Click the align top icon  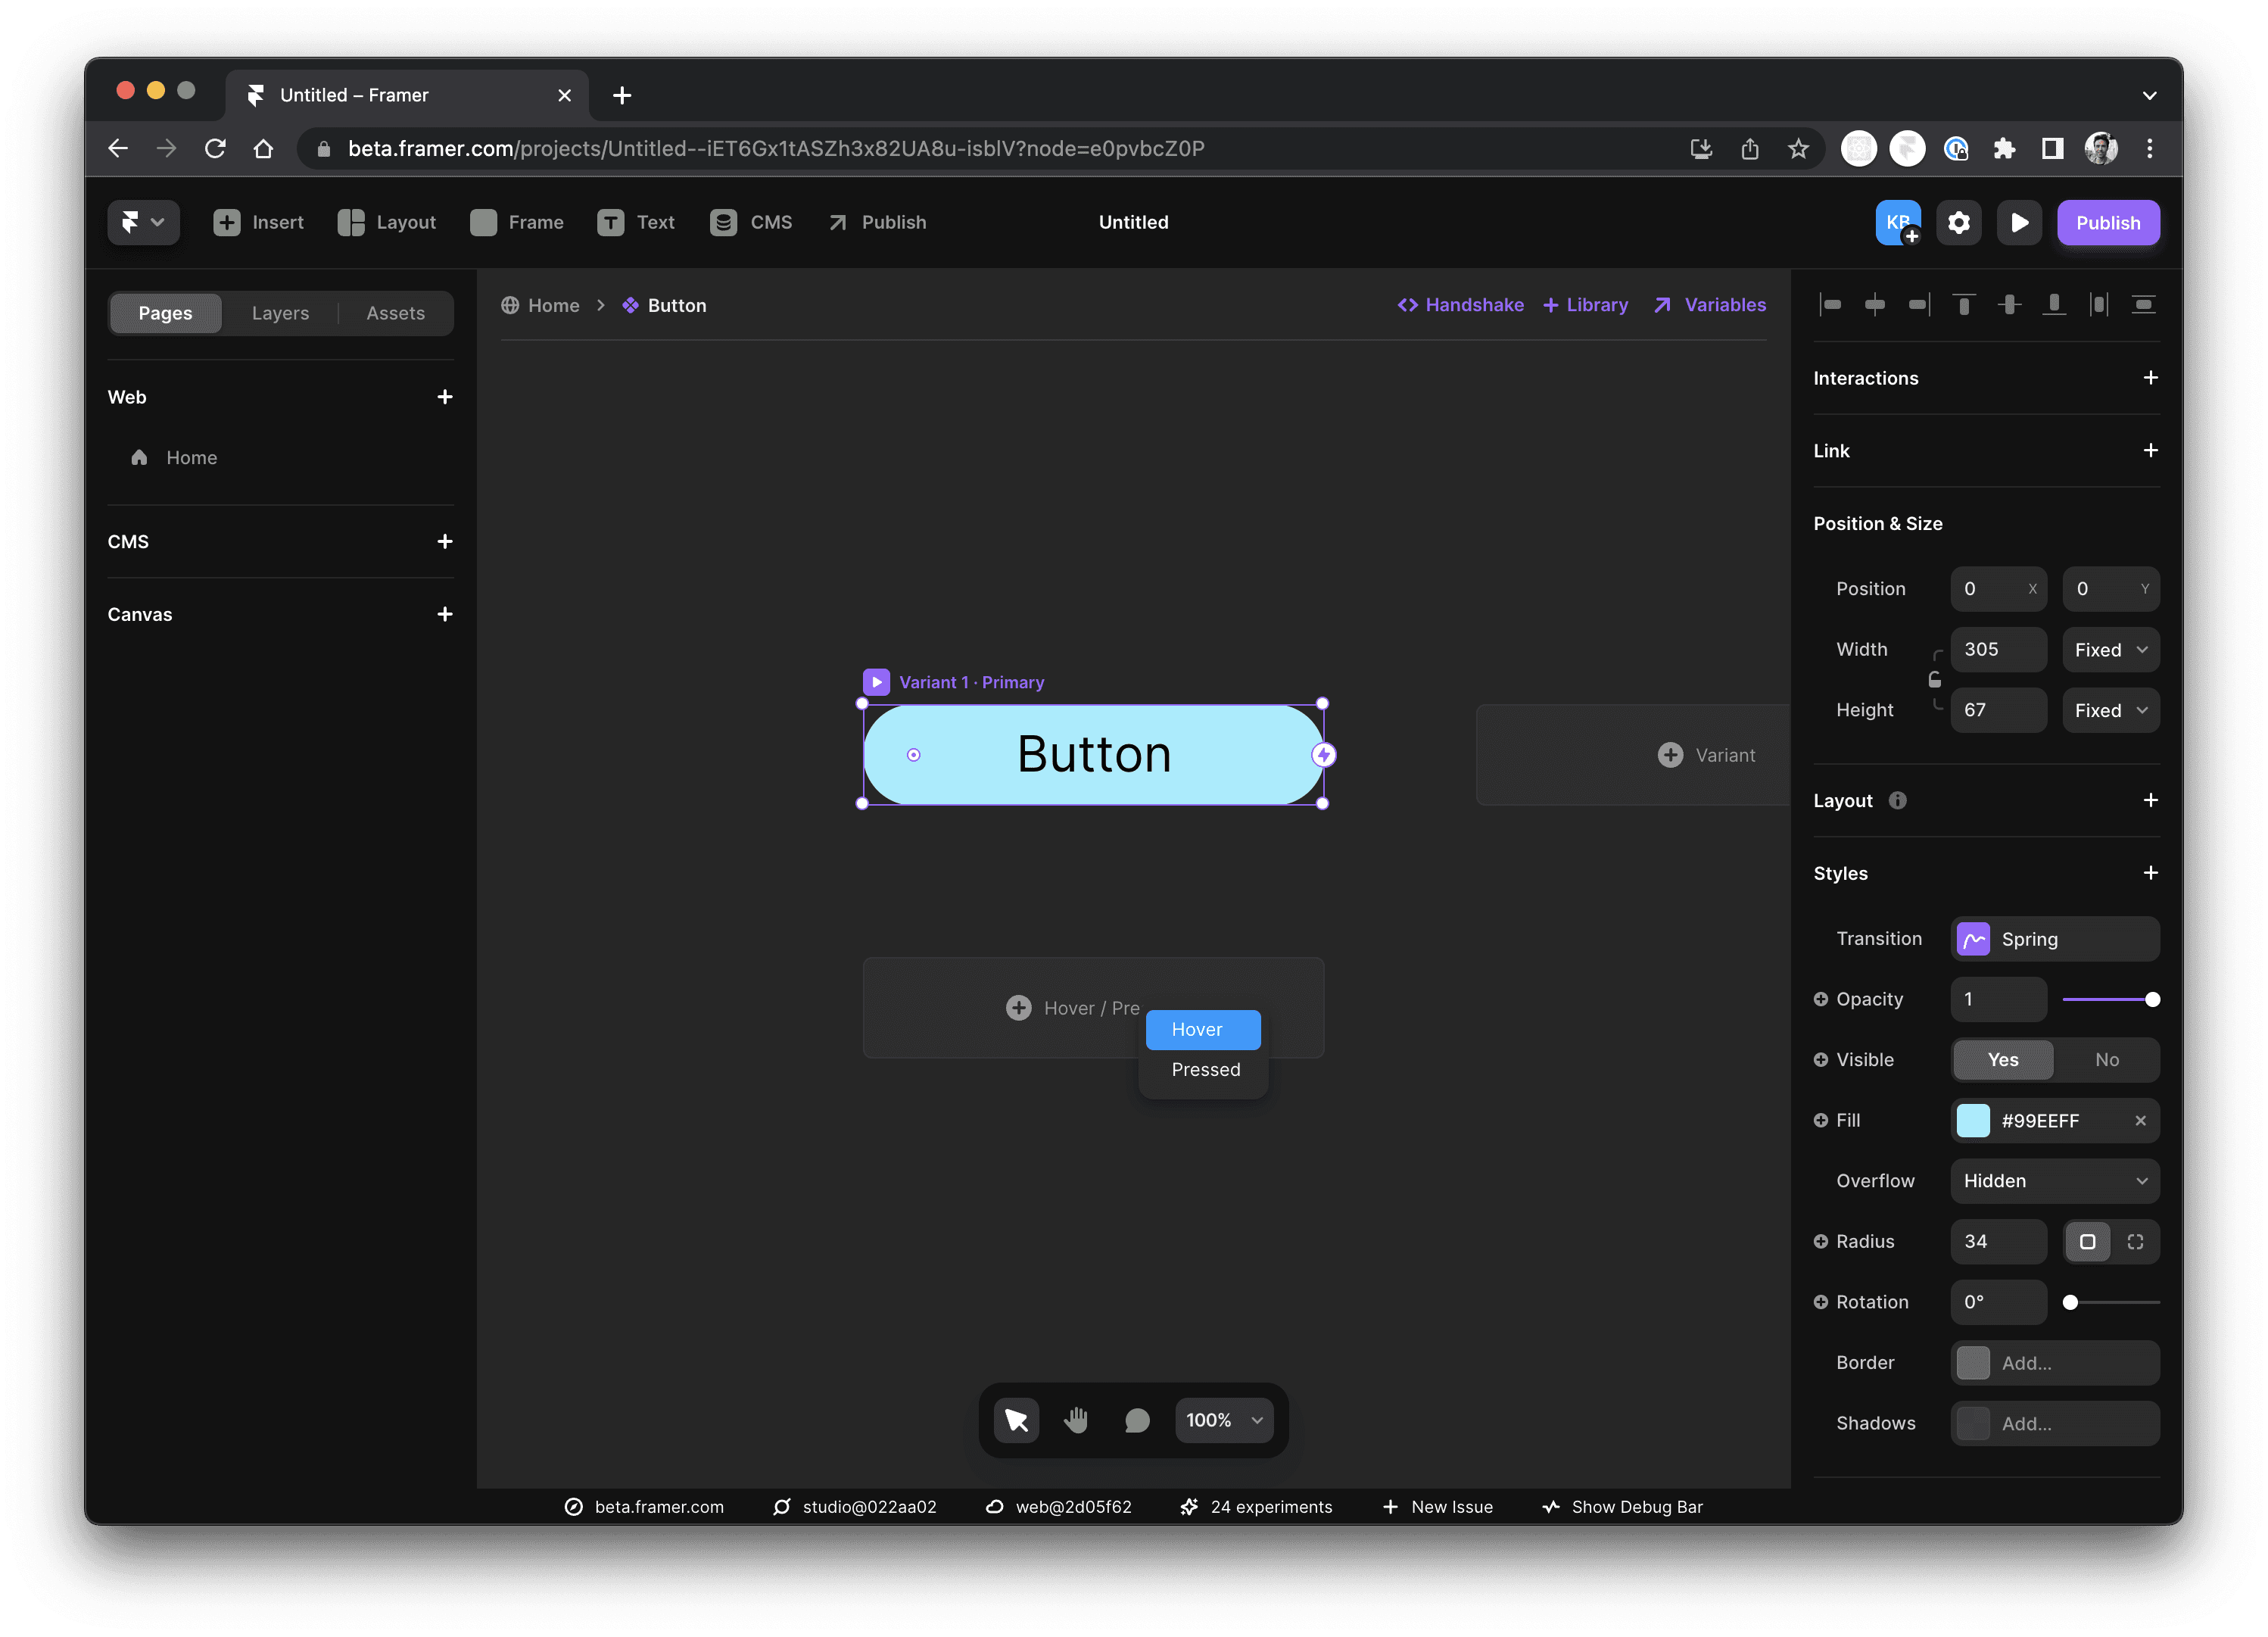point(1964,305)
